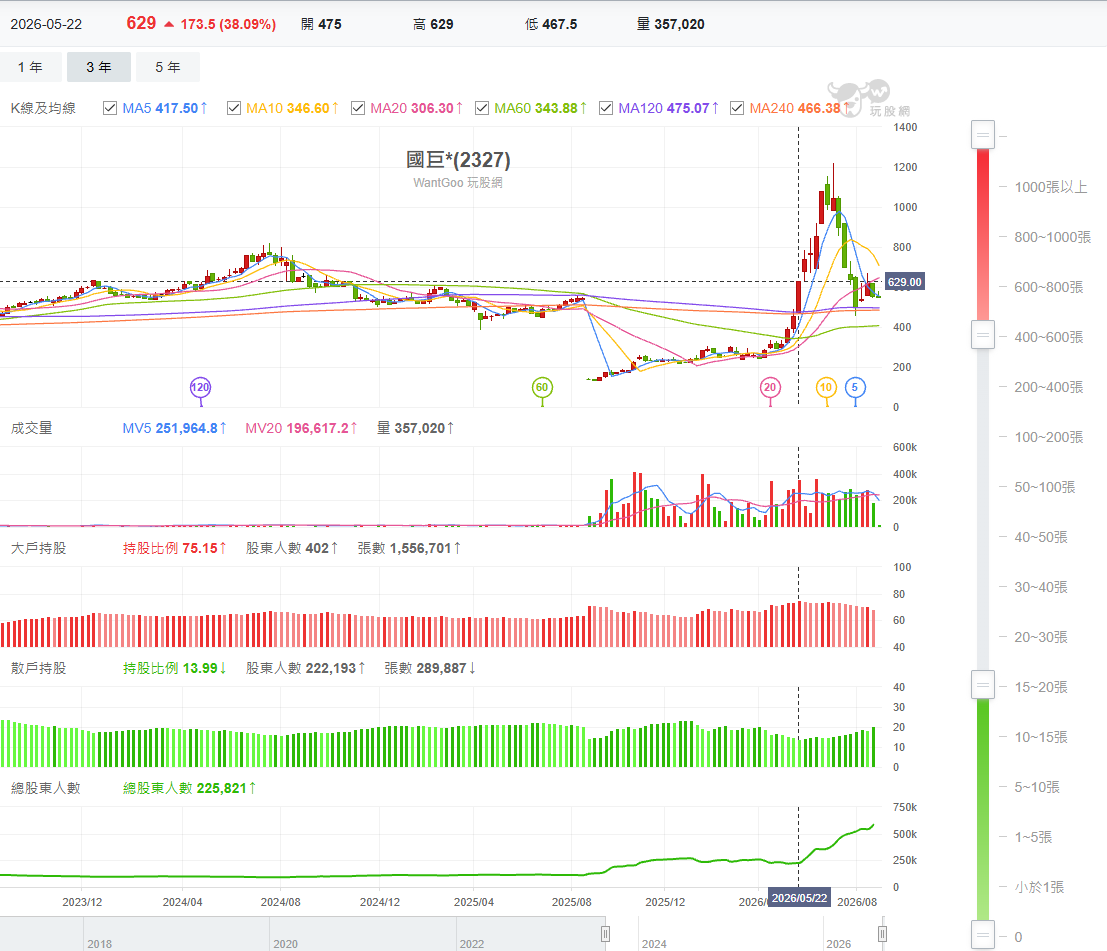This screenshot has height=951, width=1107.
Task: Click the 50~100張 level label
Action: tap(1045, 487)
